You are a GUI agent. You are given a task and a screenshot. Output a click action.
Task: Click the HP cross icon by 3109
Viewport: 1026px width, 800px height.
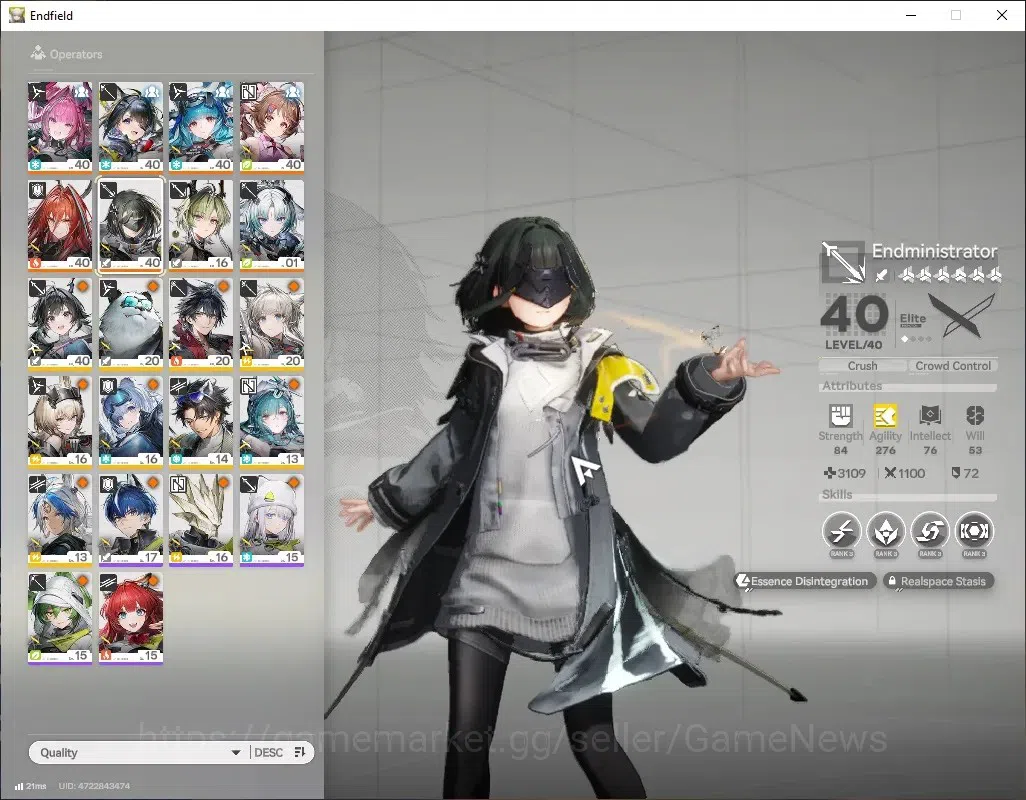click(x=830, y=473)
